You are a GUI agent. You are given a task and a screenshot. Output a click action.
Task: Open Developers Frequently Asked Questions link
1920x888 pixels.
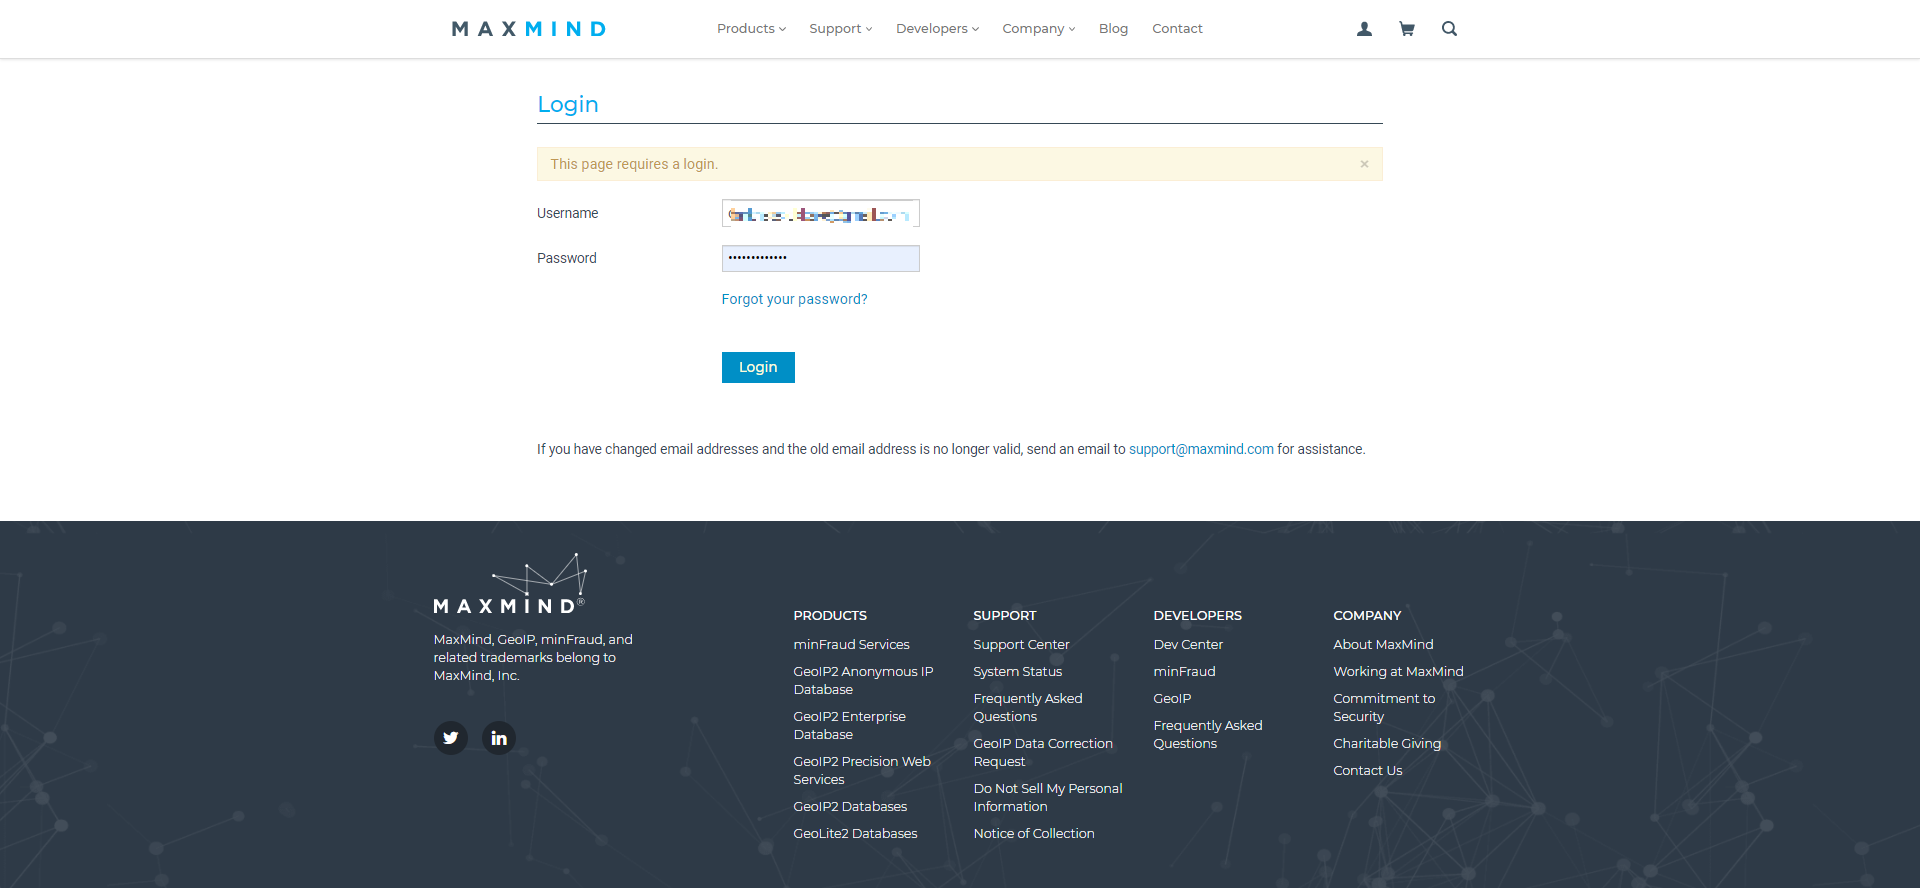coord(1208,735)
